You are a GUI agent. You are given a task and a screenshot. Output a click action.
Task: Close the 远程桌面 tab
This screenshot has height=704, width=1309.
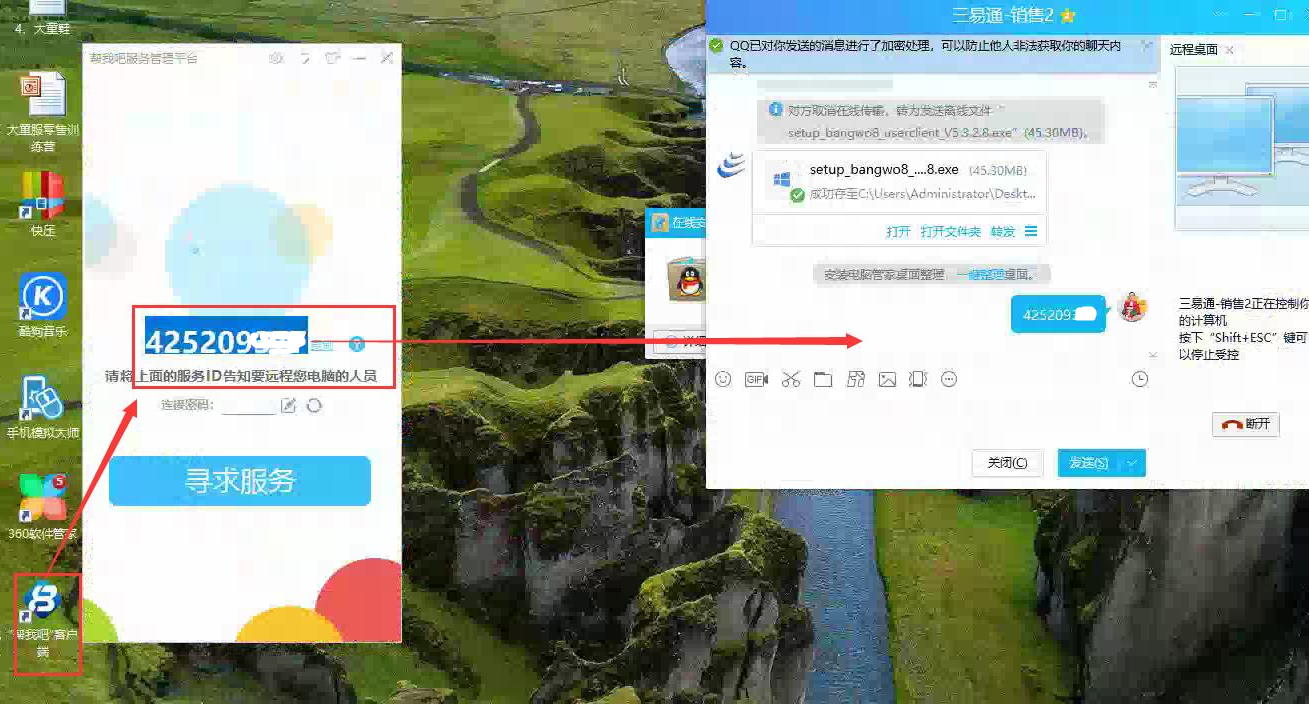pyautogui.click(x=1229, y=50)
